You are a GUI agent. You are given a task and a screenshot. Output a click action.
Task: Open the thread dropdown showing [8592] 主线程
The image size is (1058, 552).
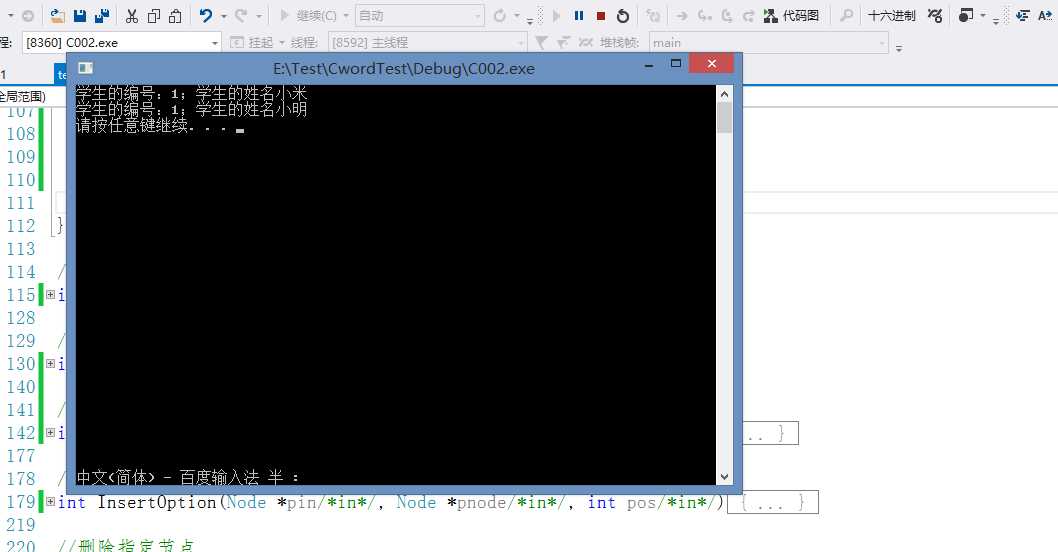427,43
